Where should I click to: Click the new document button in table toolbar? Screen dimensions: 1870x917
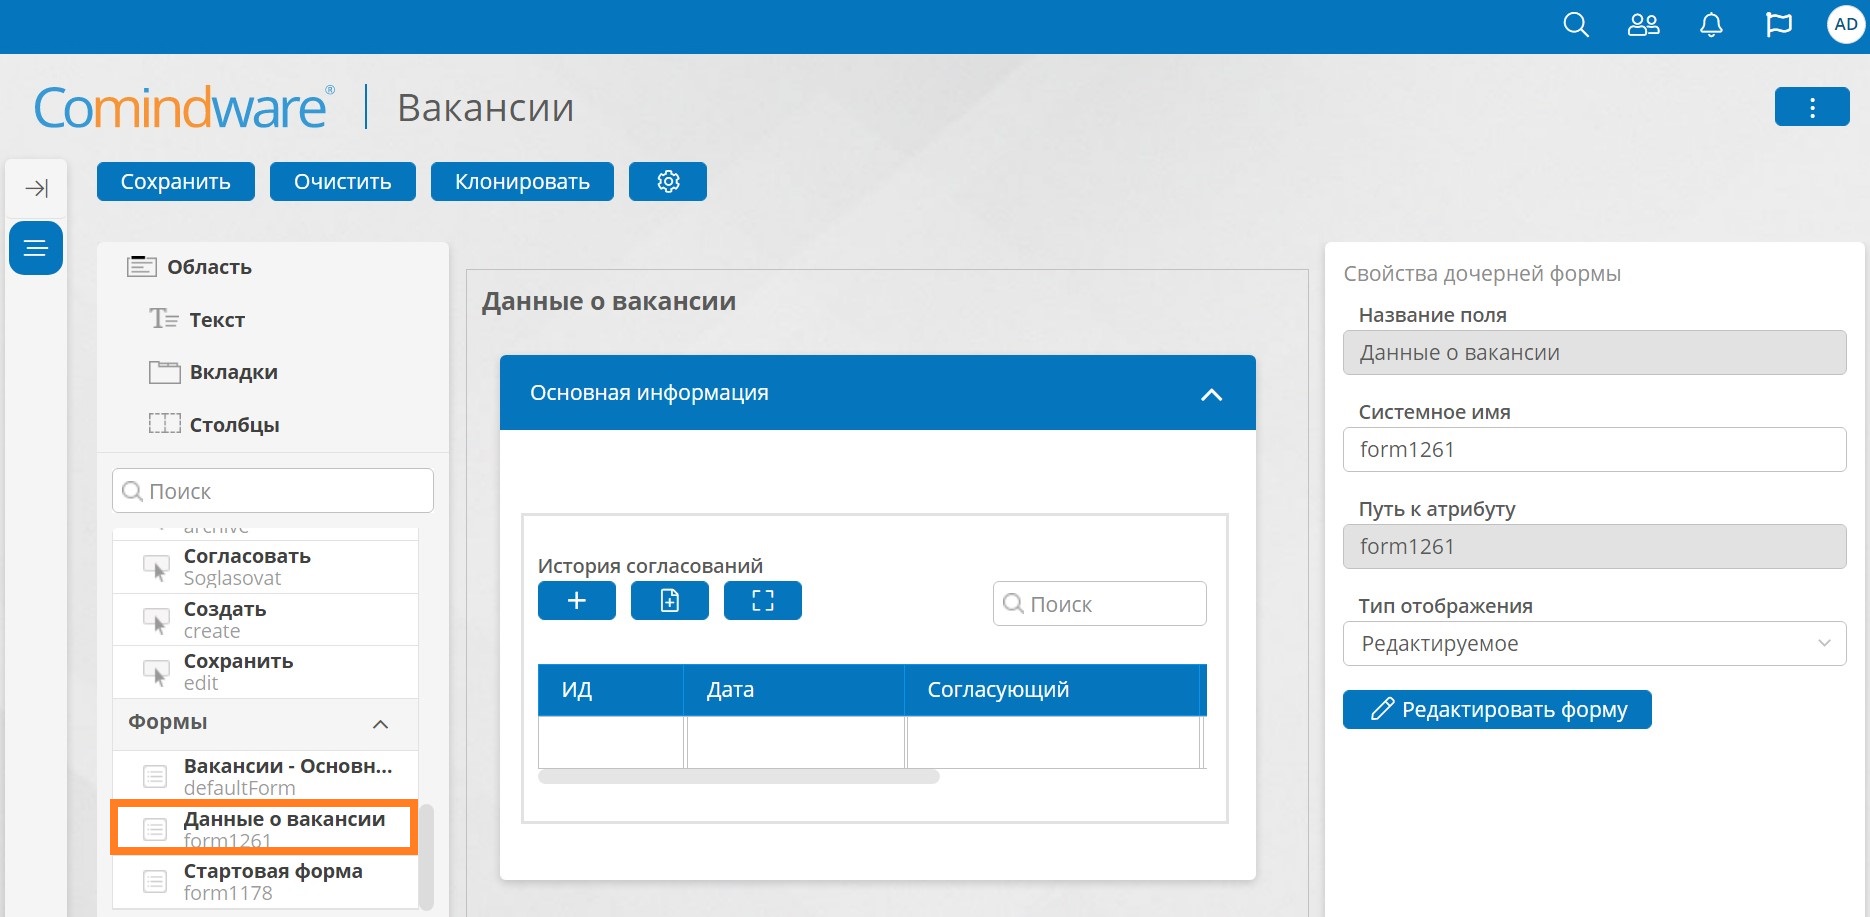tap(670, 601)
